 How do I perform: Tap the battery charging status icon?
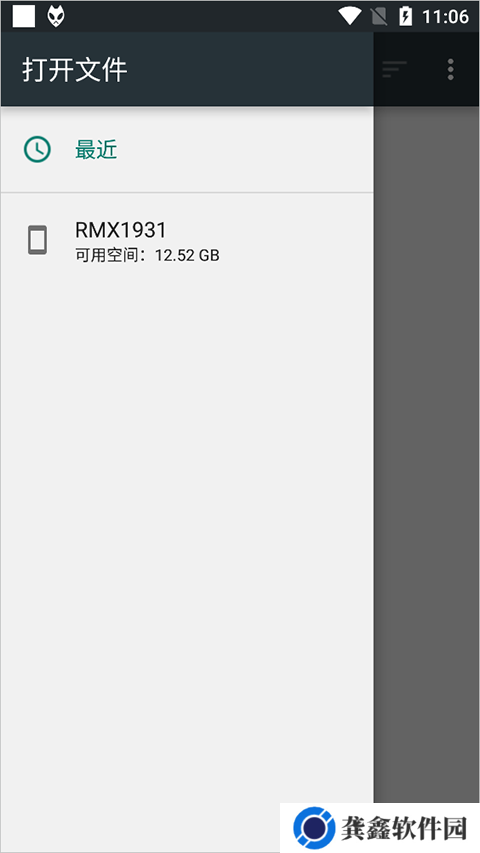click(x=405, y=16)
